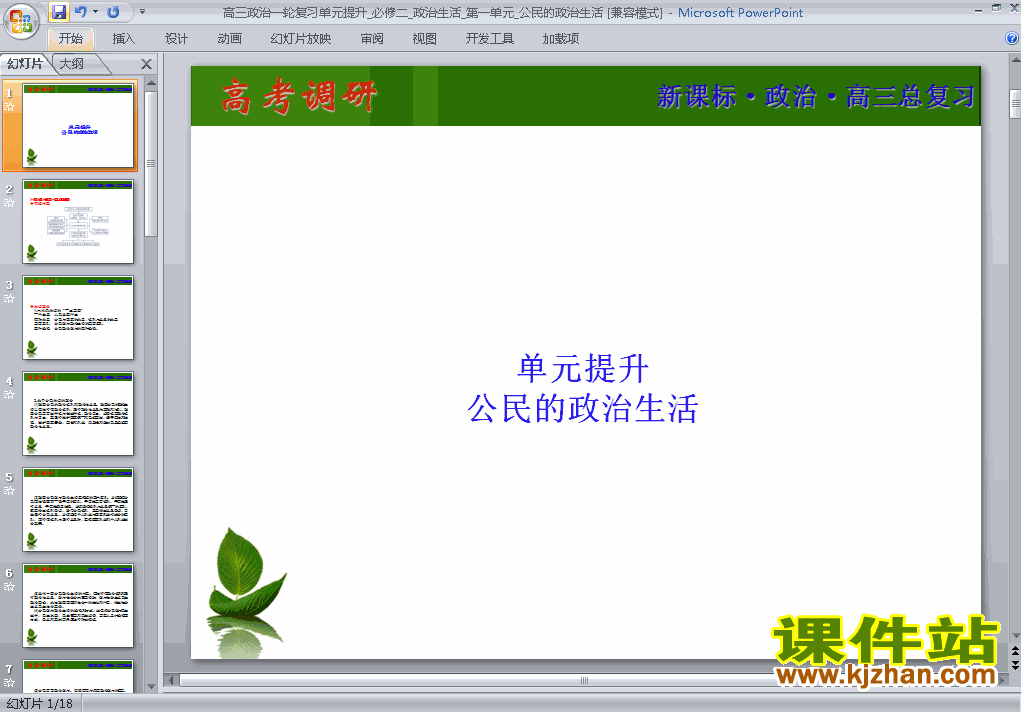This screenshot has width=1021, height=712.
Task: Click the horizontal scrollbar thumb under the slide
Action: coord(584,680)
